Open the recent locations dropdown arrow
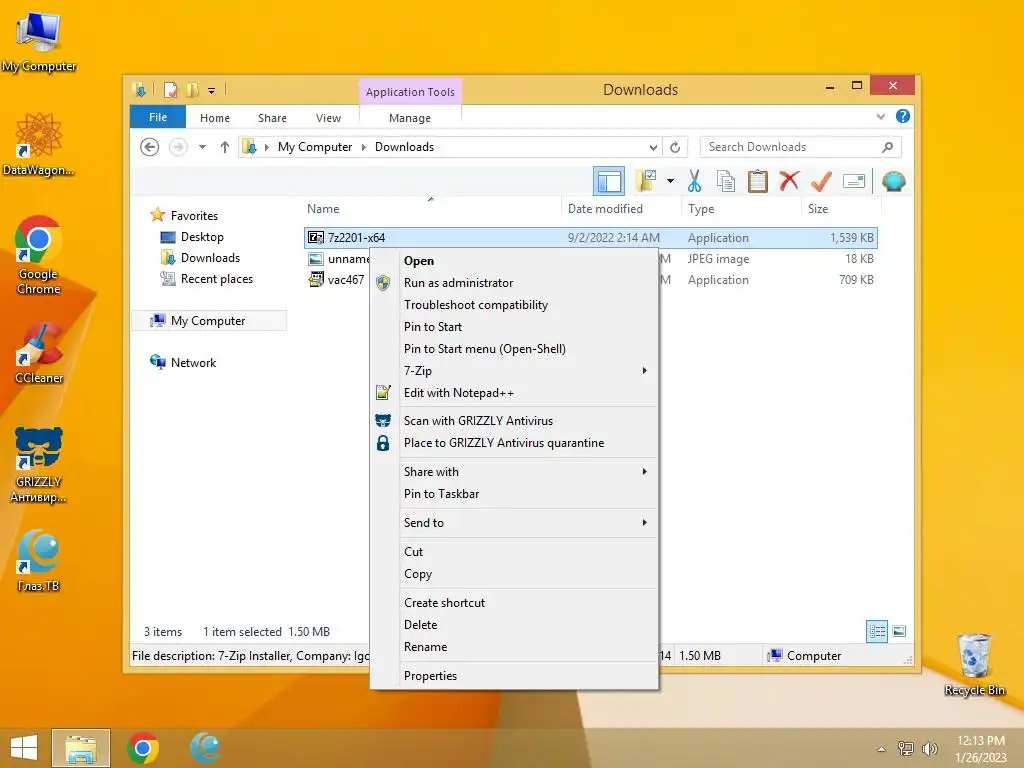 (202, 147)
